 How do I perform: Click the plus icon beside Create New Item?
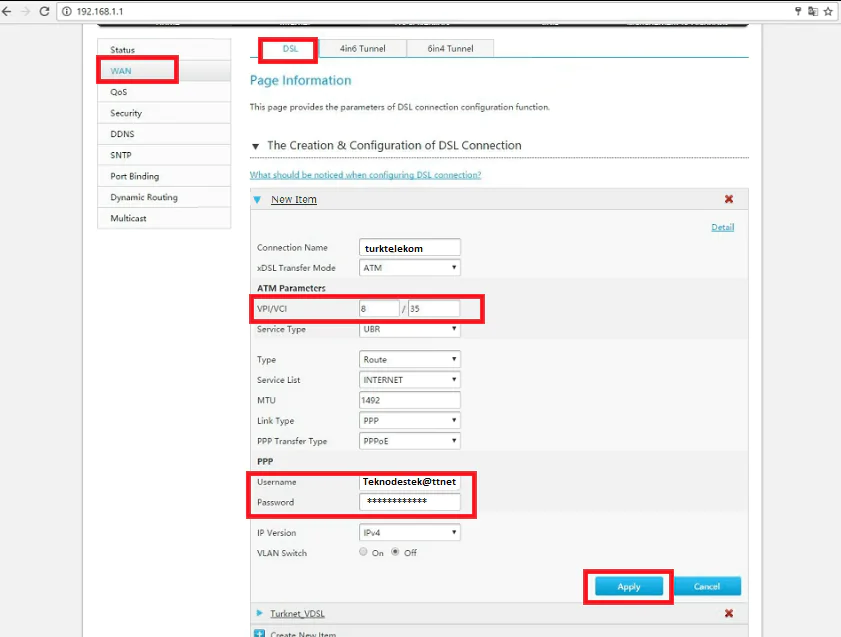[260, 634]
